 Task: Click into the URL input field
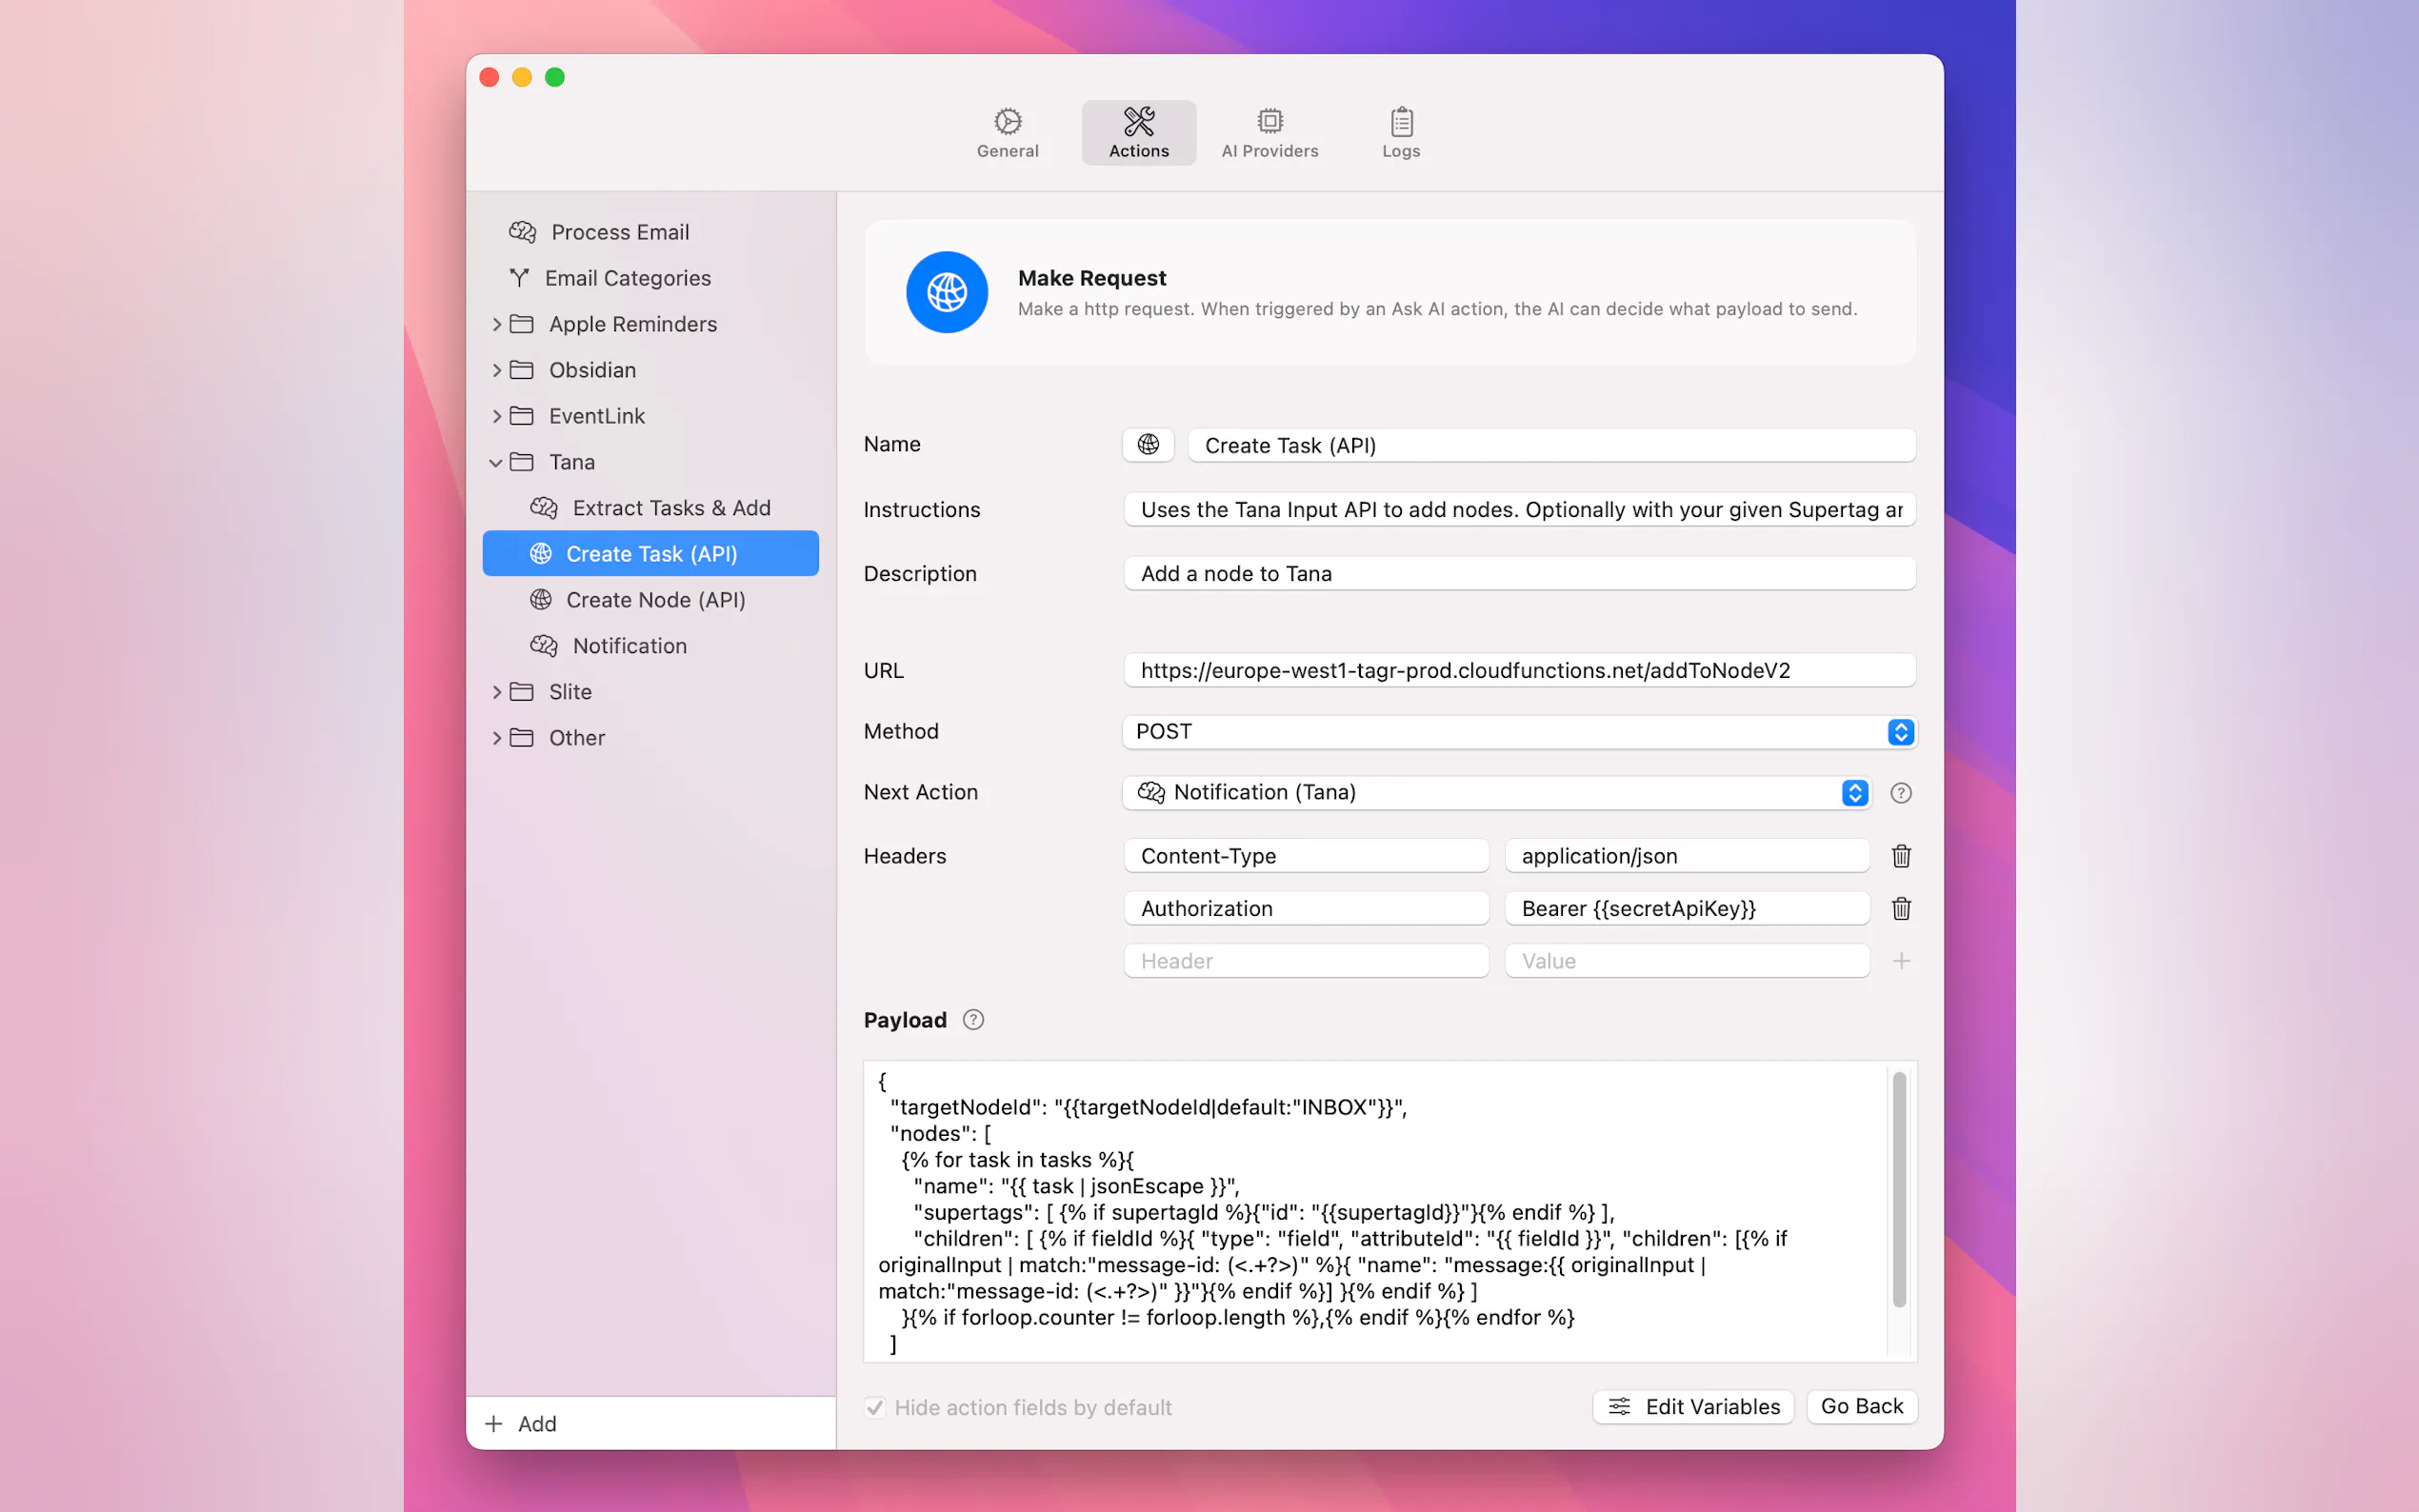(x=1518, y=670)
